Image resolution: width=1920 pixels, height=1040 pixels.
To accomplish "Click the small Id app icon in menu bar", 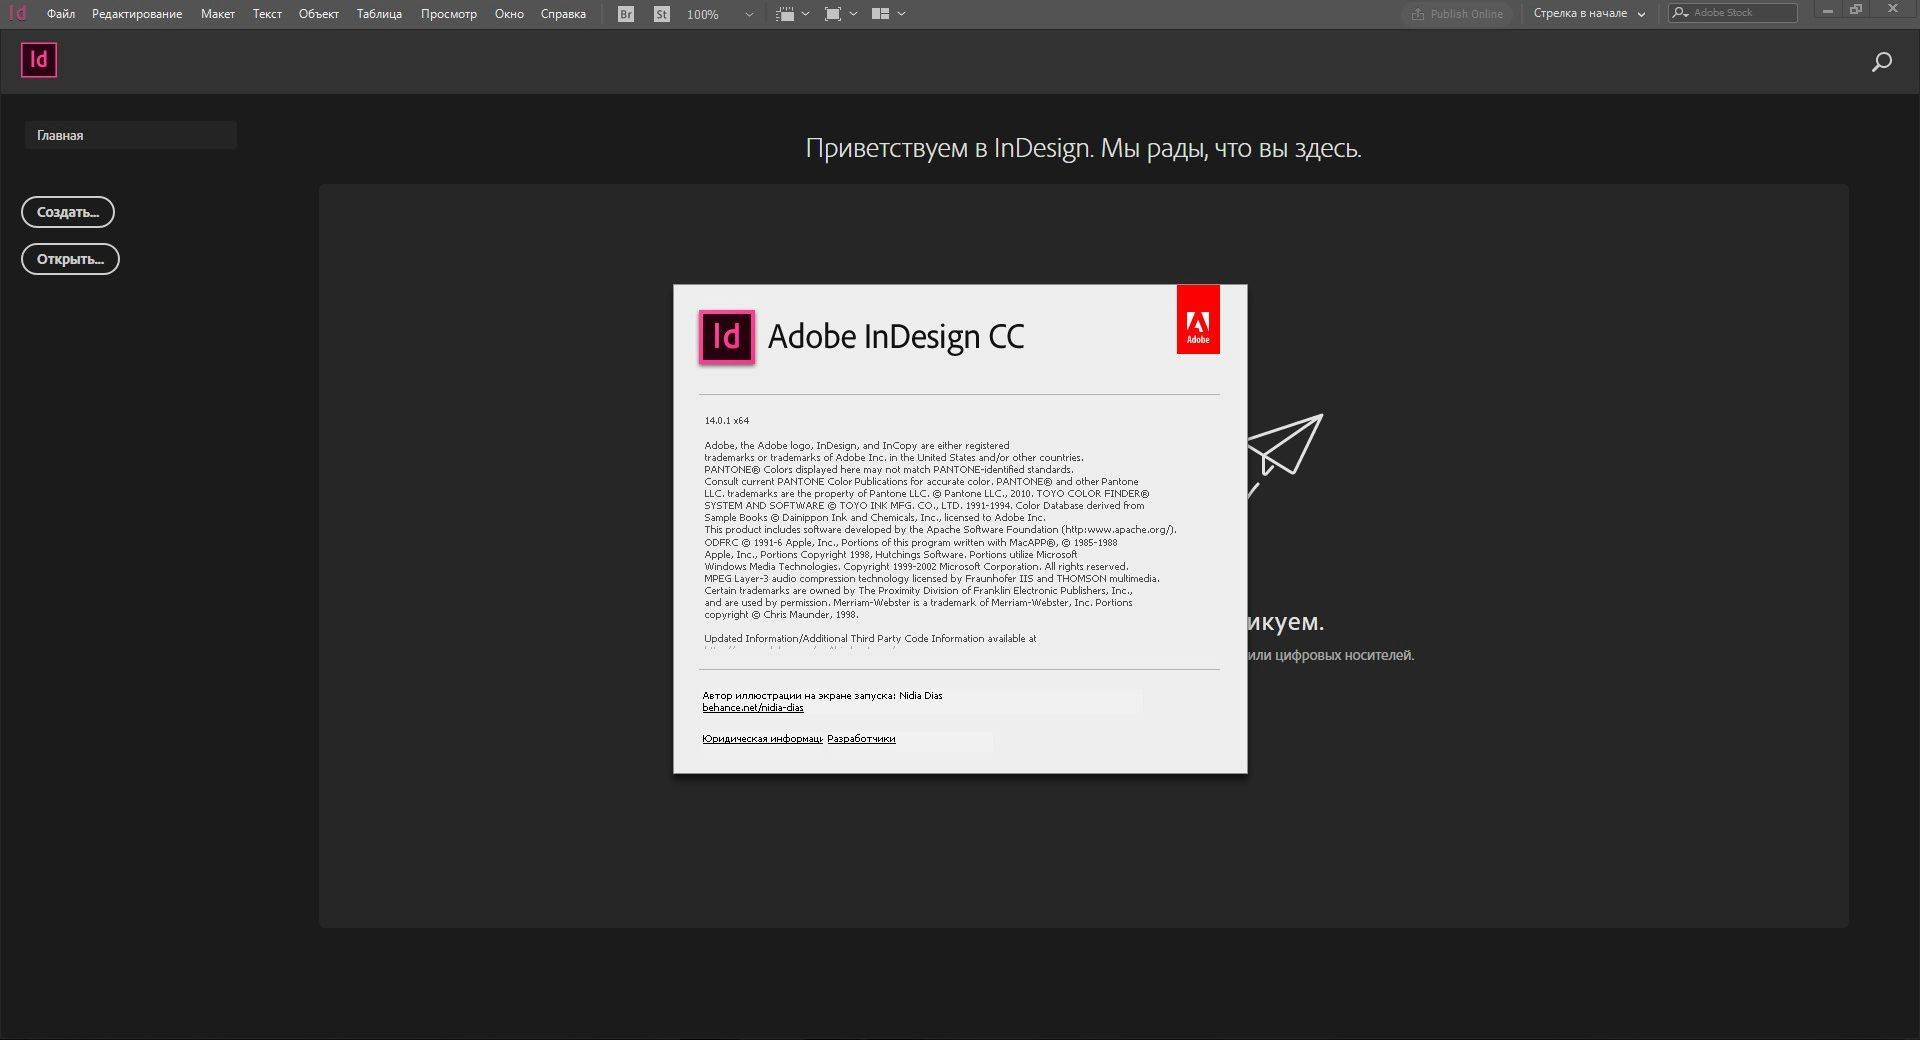I will (x=17, y=13).
